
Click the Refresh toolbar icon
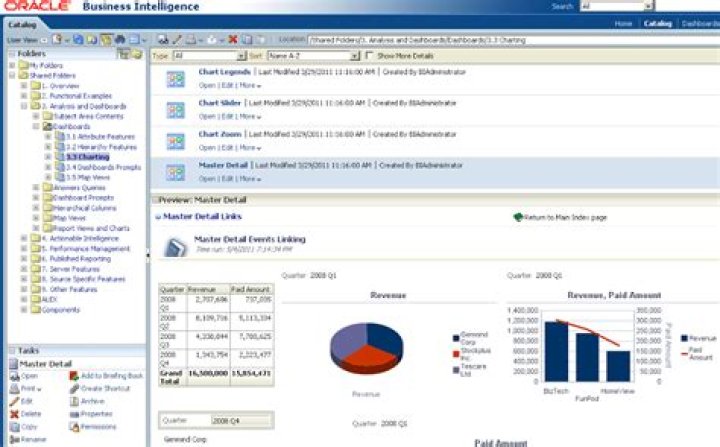(x=79, y=40)
